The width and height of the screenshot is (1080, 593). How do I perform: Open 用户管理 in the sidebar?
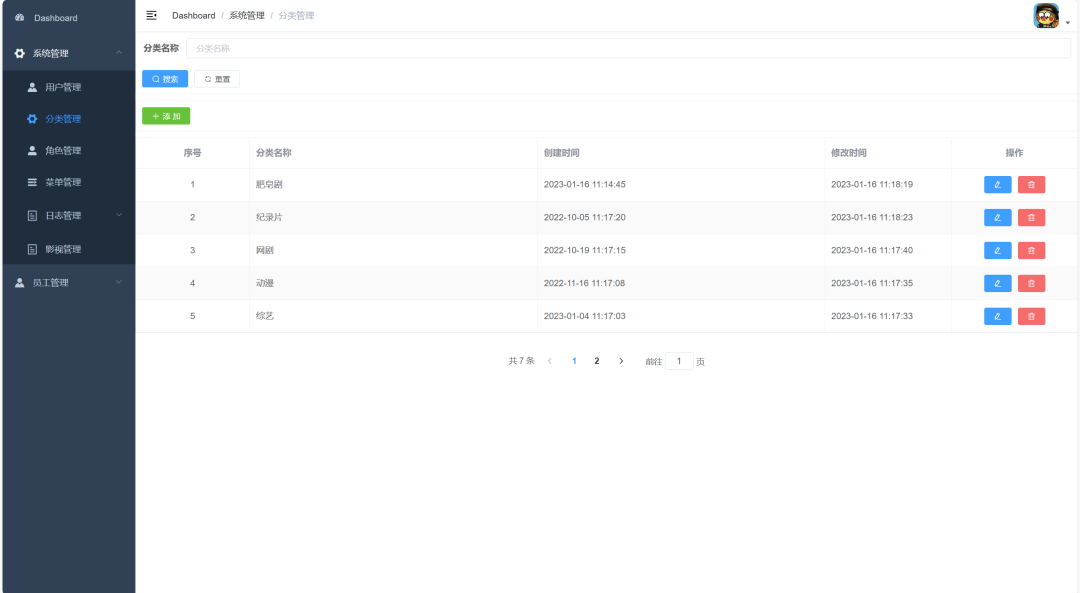(x=69, y=87)
